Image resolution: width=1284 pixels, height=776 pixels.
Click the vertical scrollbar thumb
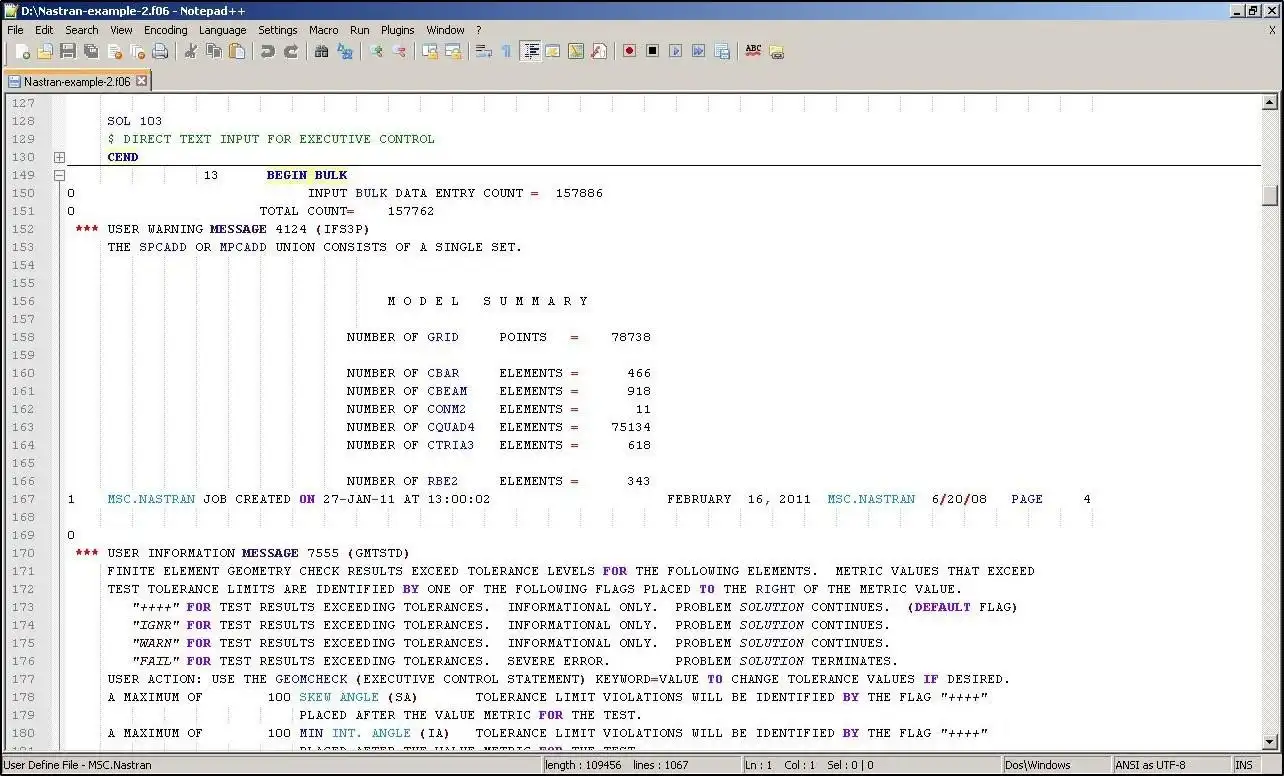point(1270,195)
